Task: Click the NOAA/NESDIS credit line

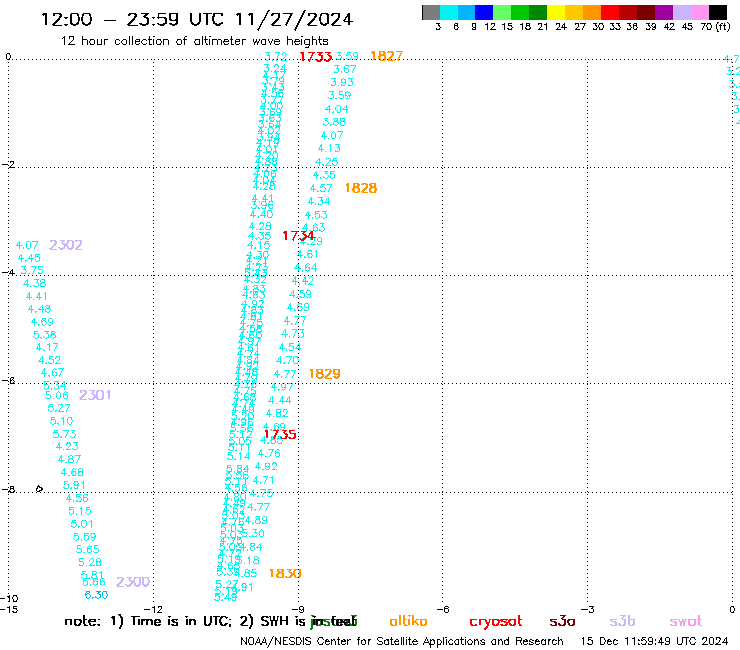Action: pos(402,641)
